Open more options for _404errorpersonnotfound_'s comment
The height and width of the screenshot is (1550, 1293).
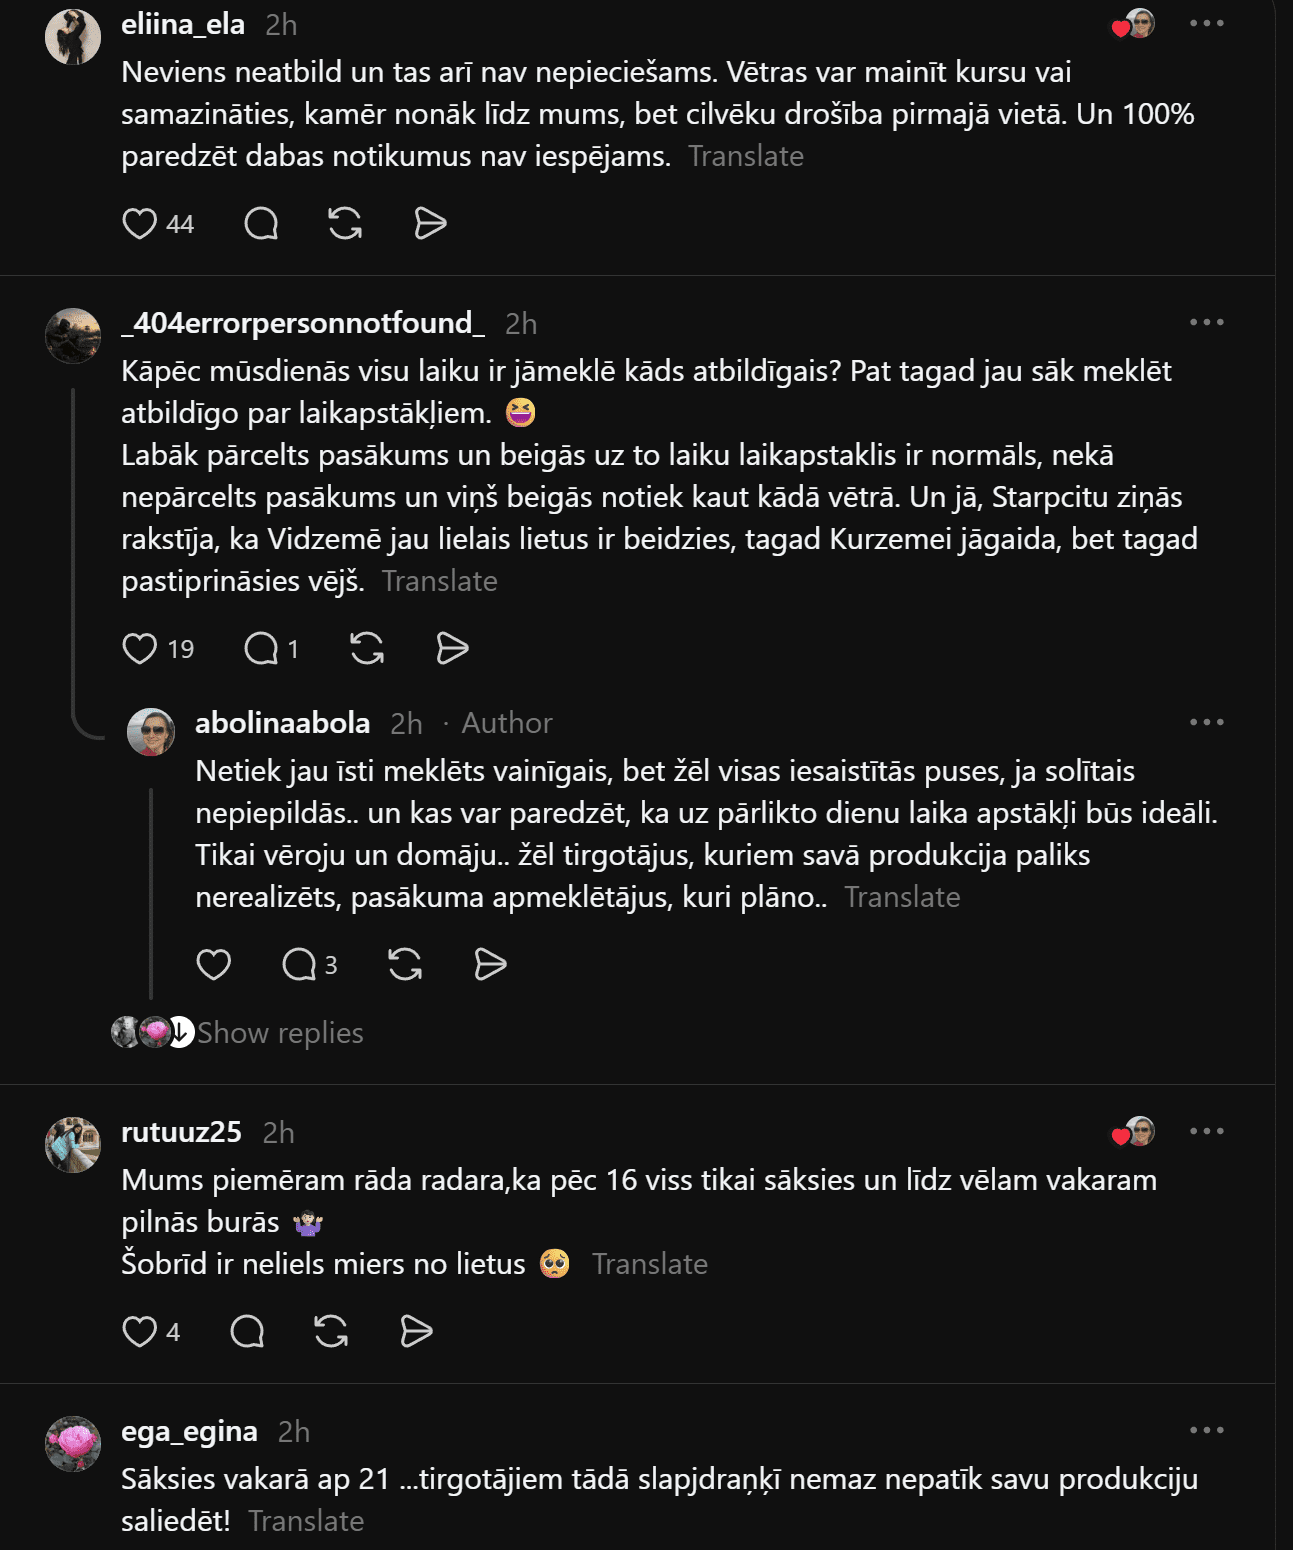(x=1207, y=322)
